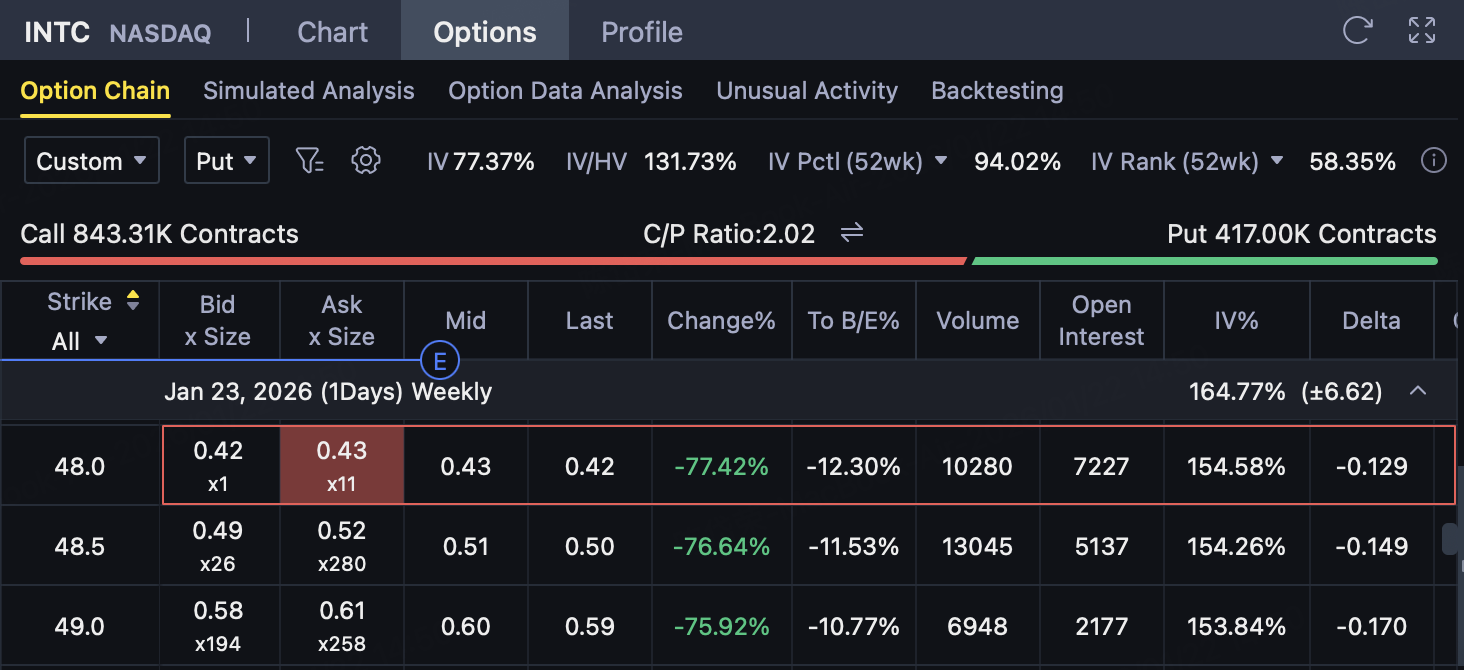Open the Custom strike count dropdown
Screen dimensions: 1464x670
92,161
